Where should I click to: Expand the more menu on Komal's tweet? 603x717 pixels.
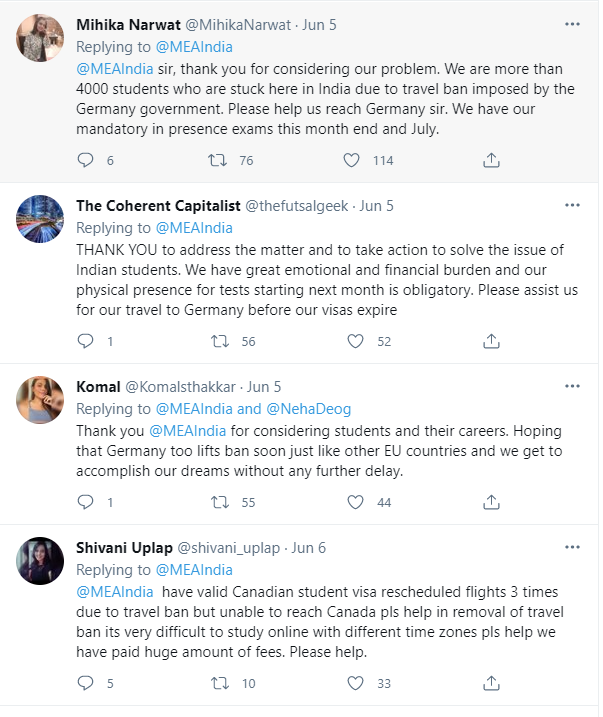[x=571, y=386]
